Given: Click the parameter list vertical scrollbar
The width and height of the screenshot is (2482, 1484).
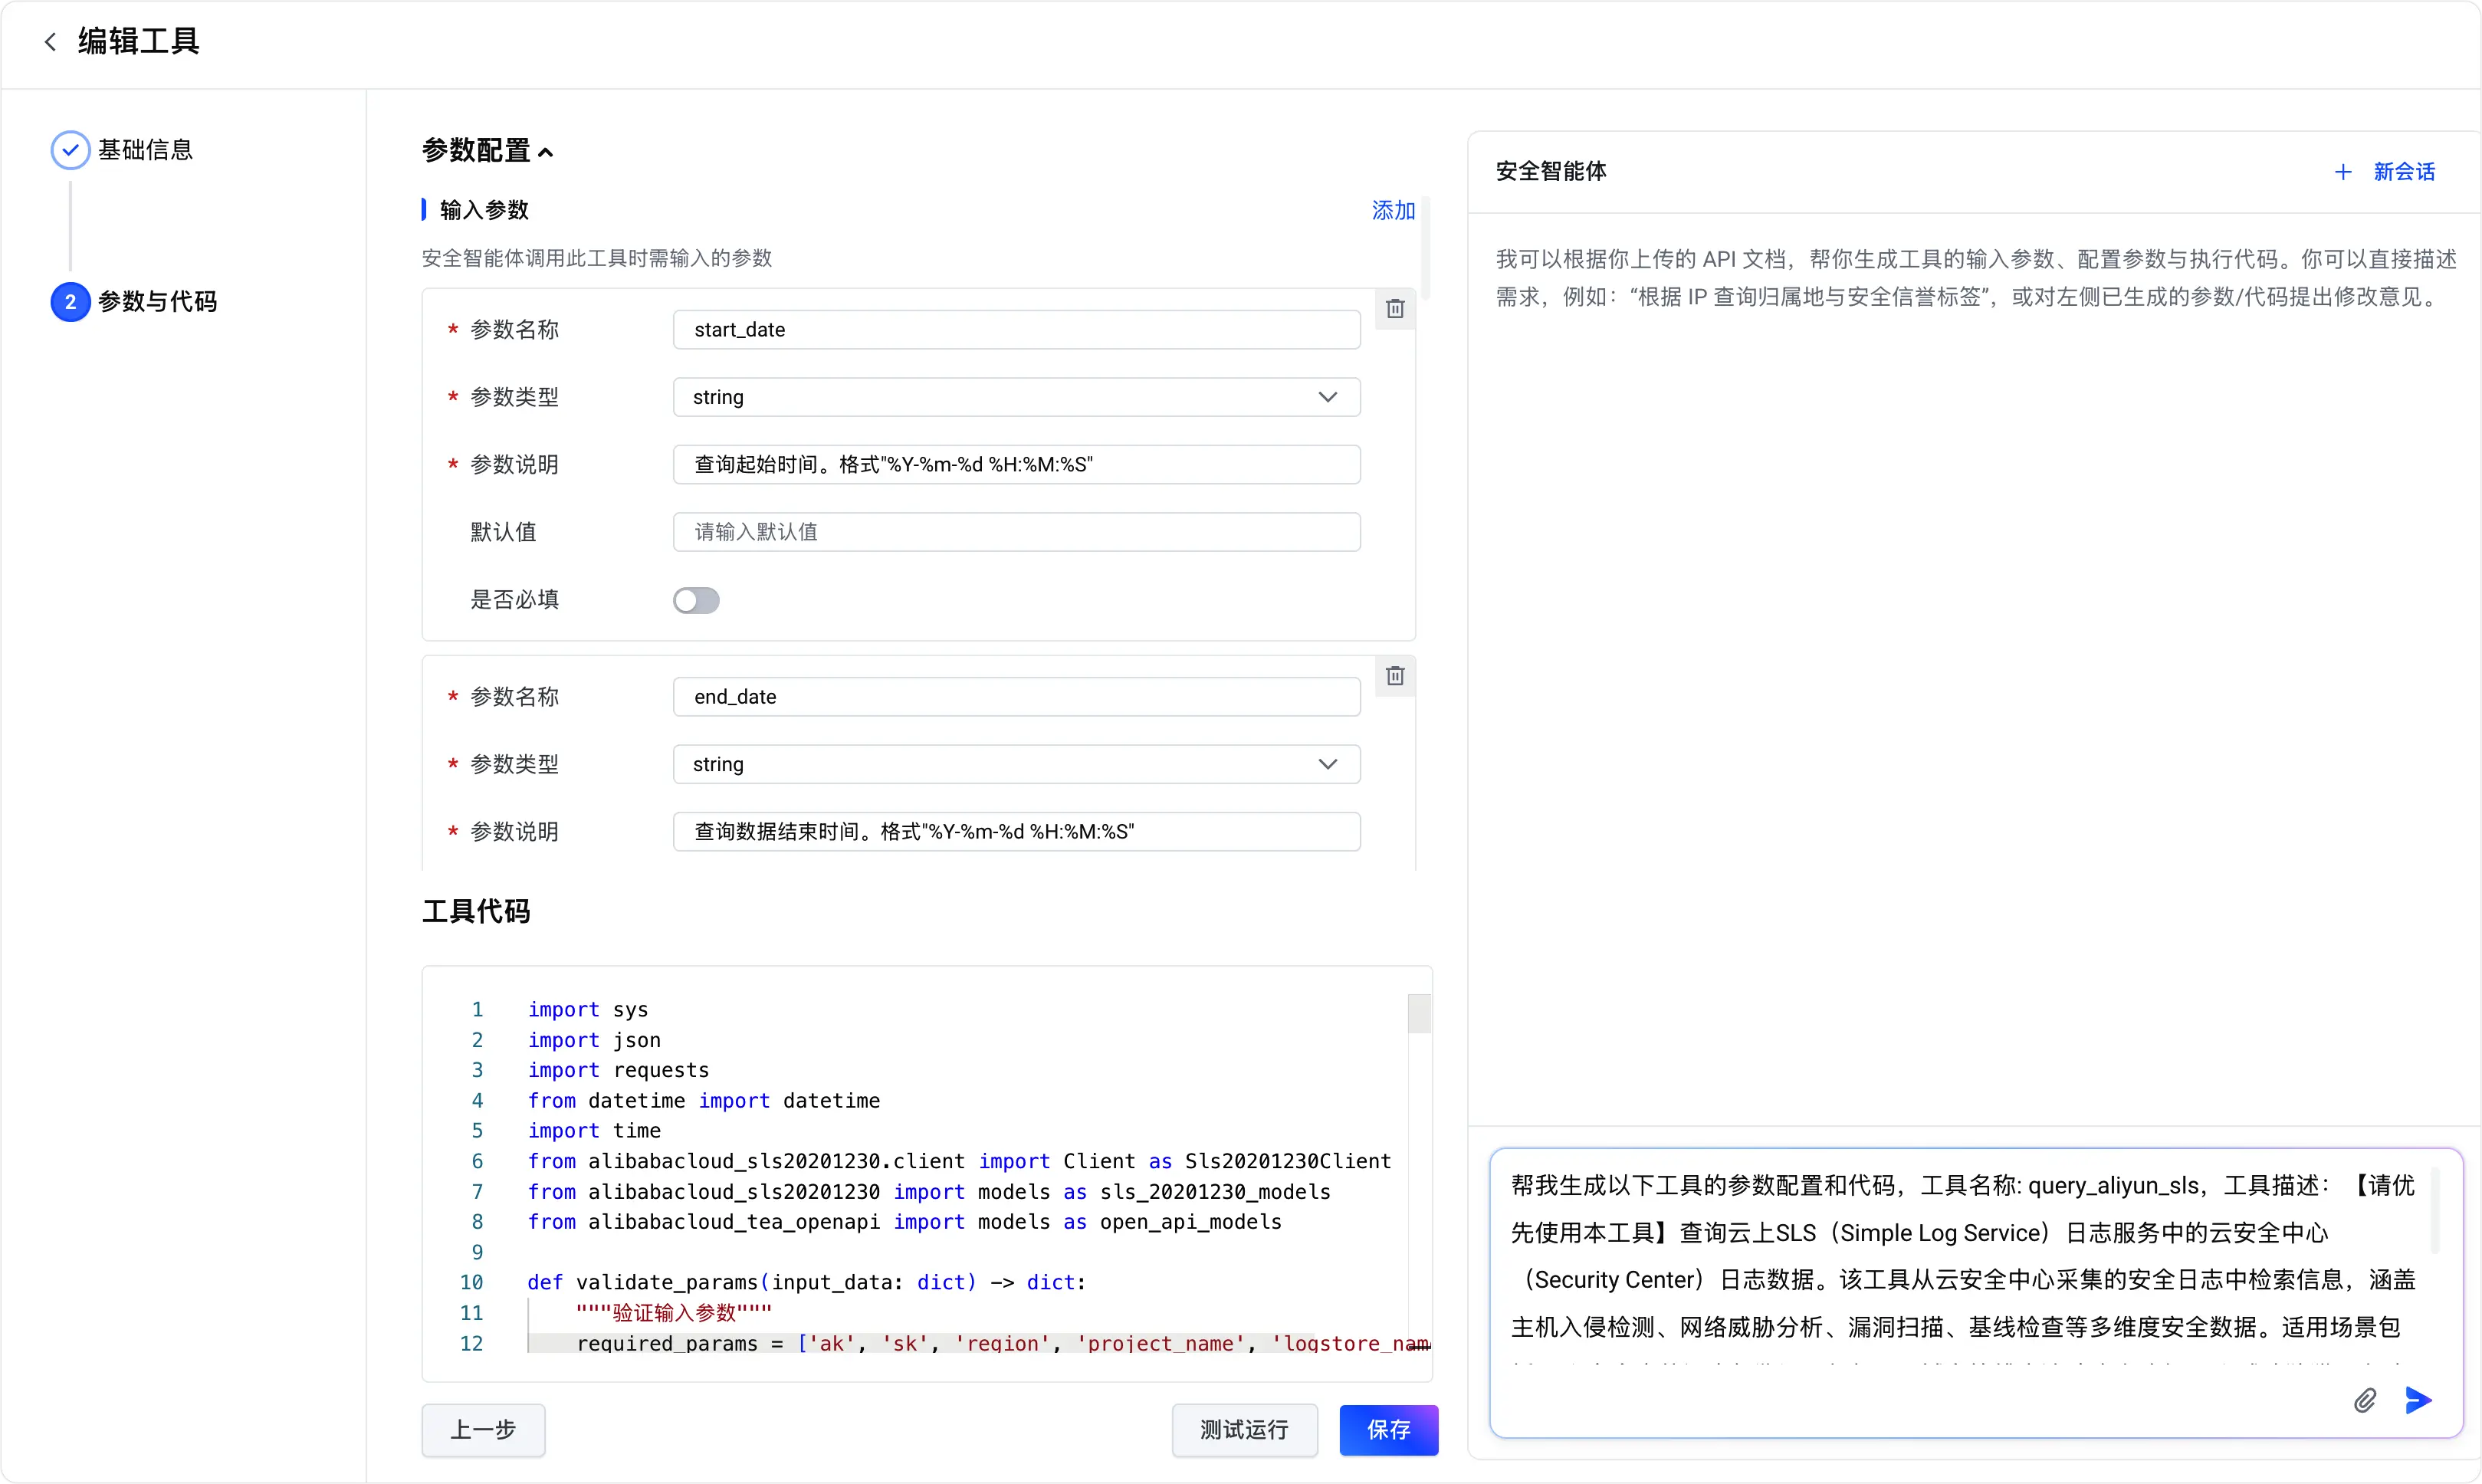Looking at the screenshot, I should (x=1426, y=248).
